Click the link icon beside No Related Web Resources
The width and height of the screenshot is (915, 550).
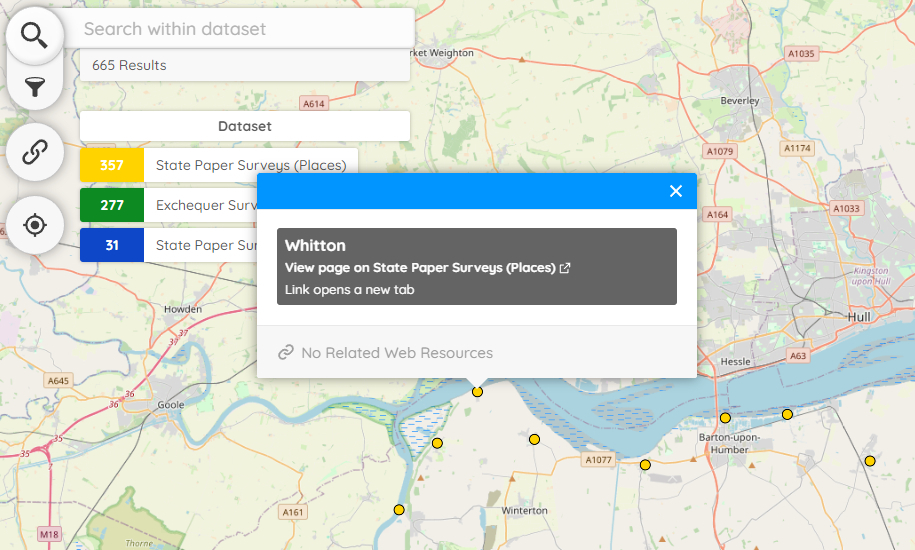click(x=286, y=353)
